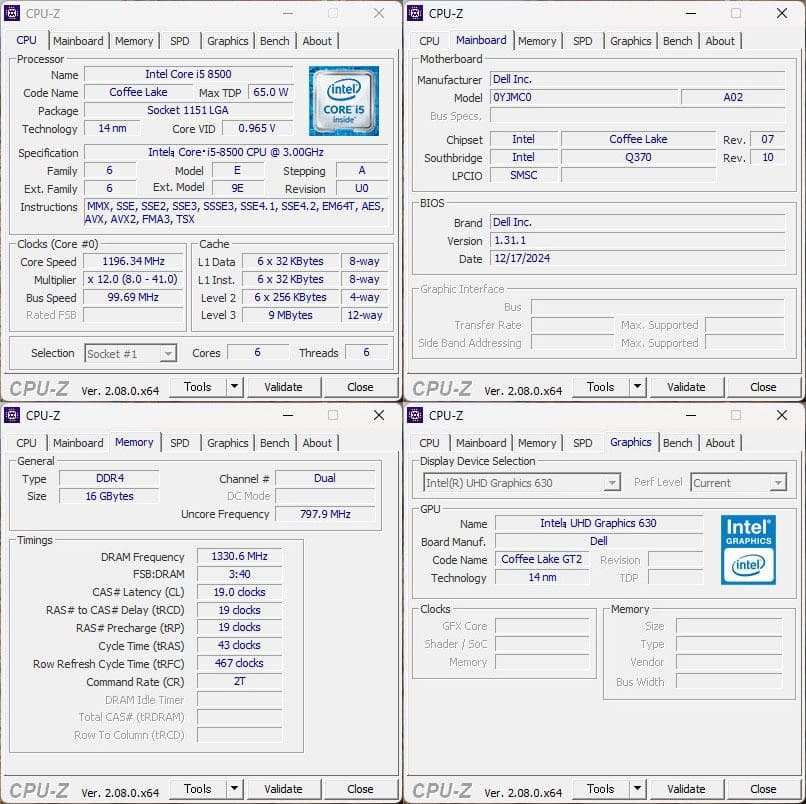Screen dimensions: 806x804
Task: Click the CPU-Z title bar icon on Graphics window
Action: tap(417, 415)
